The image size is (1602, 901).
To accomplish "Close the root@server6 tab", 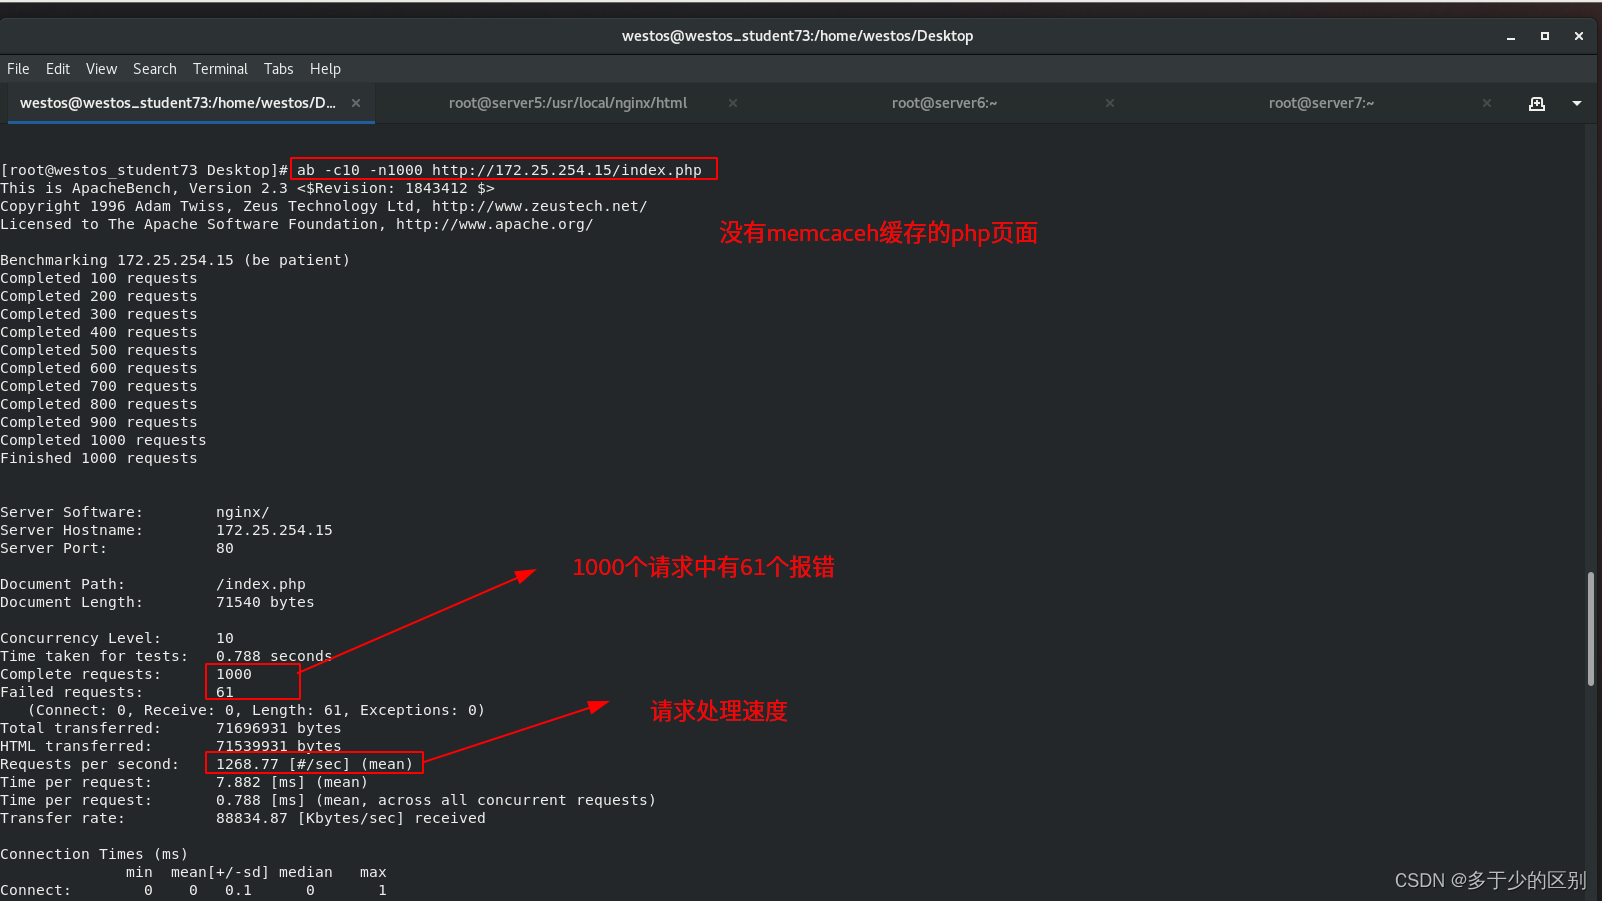I will click(1110, 103).
